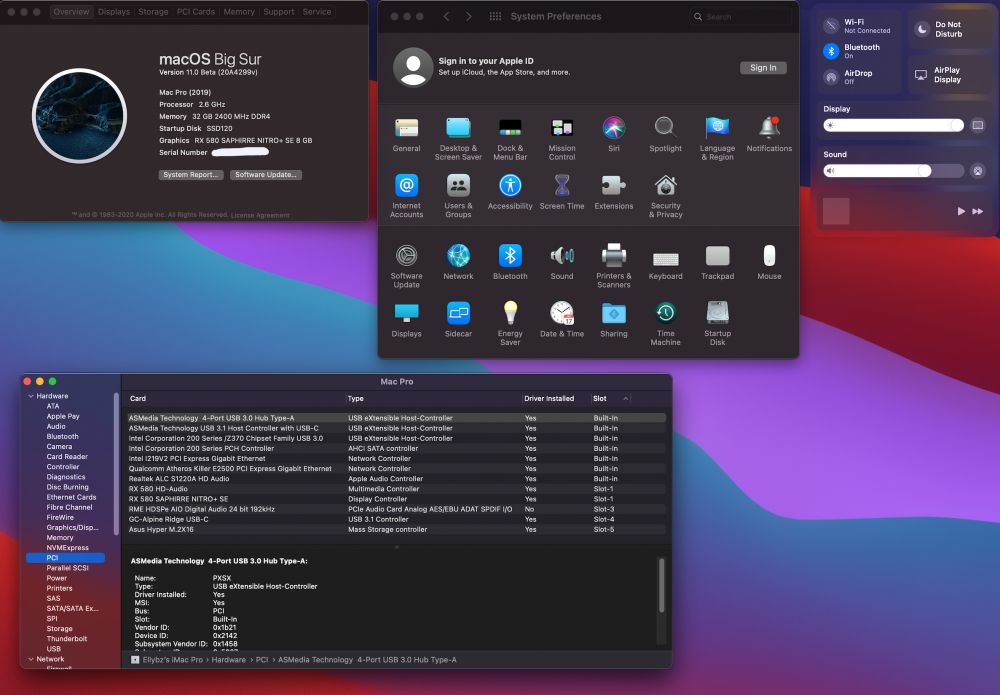Toggle Do Not Disturb in Control Center
Screen dimensions: 1000x695
tap(922, 29)
